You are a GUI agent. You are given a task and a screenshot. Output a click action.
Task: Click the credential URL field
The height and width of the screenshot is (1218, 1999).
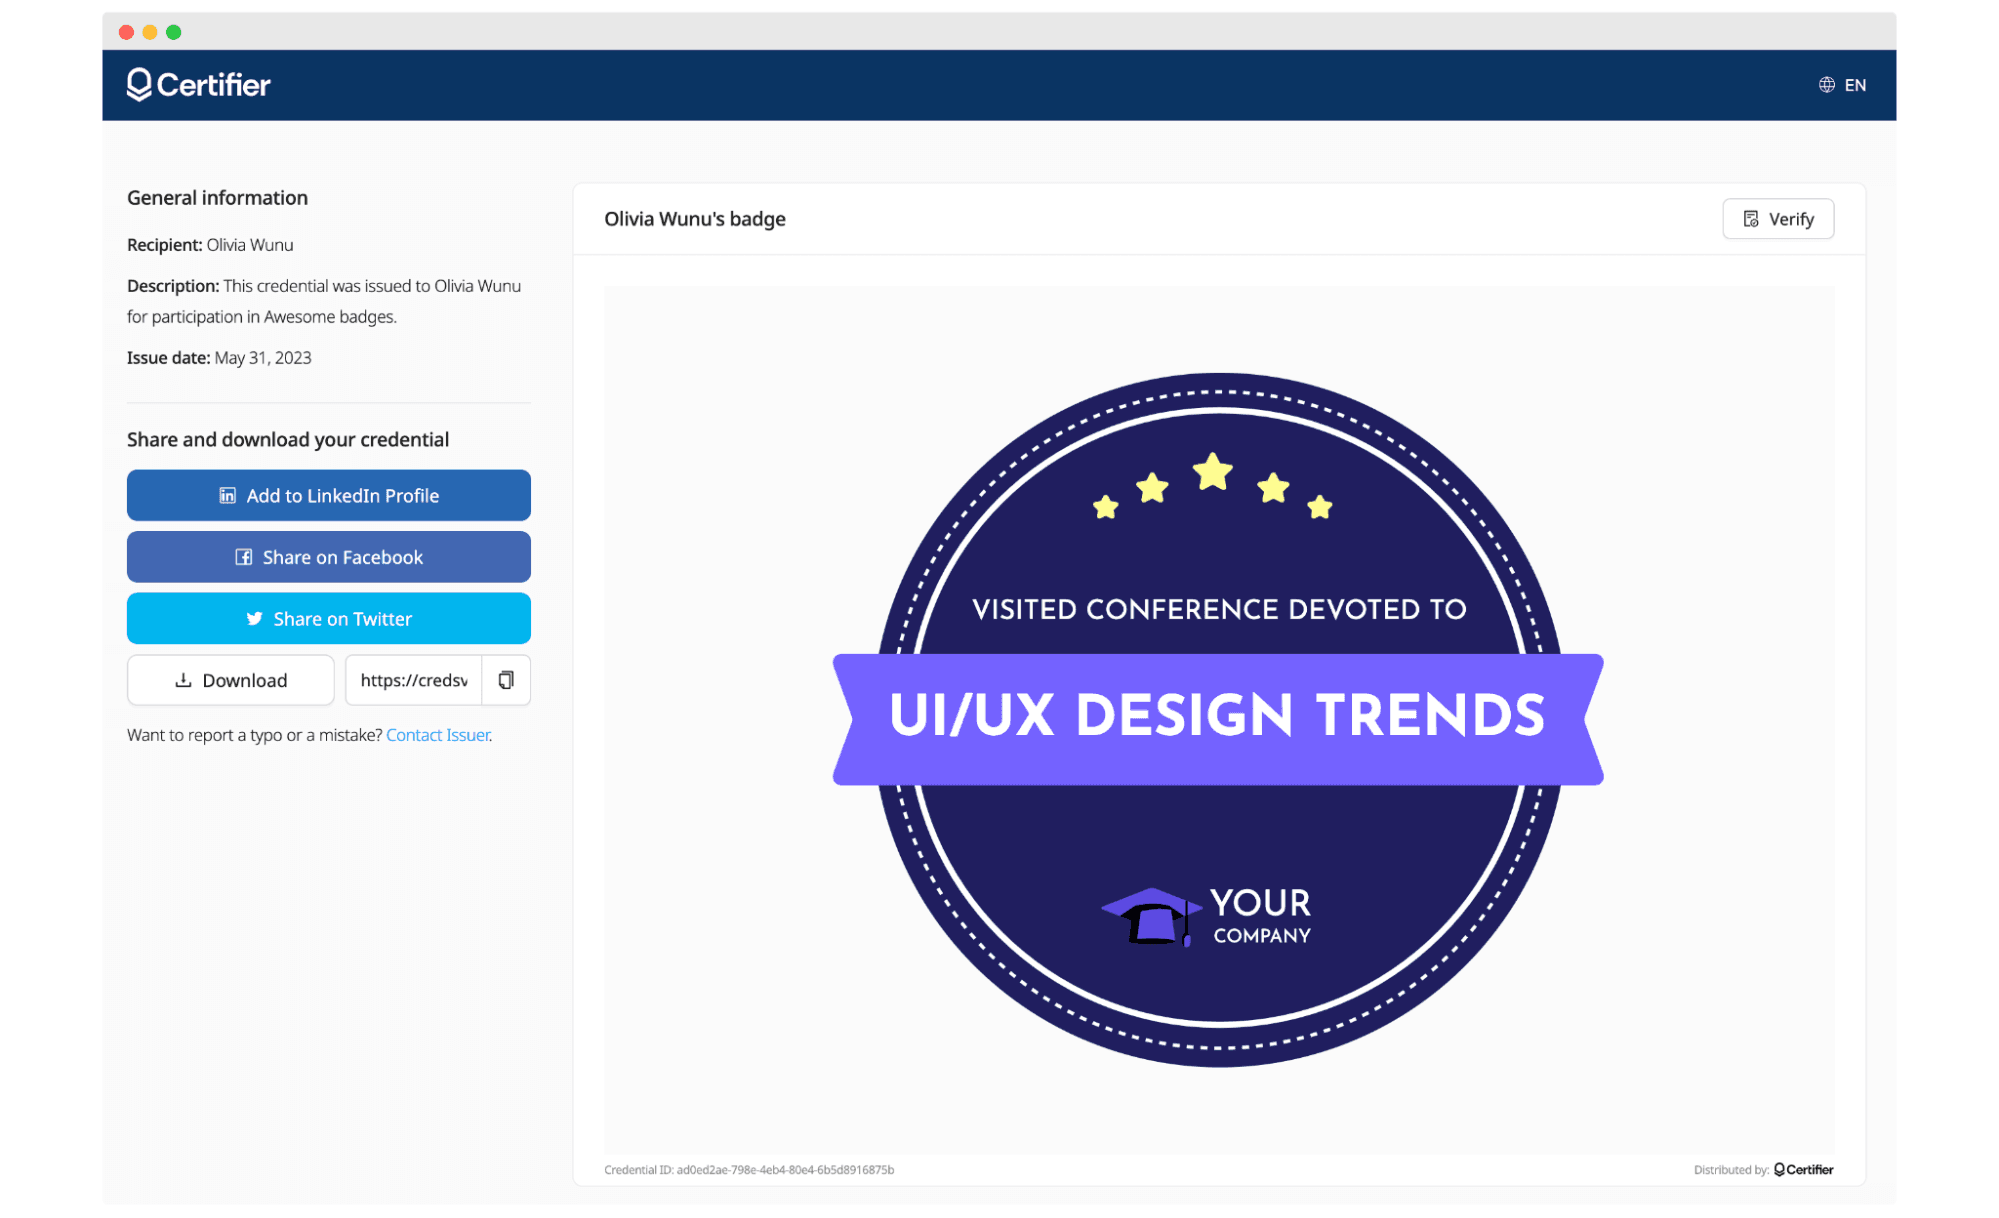pyautogui.click(x=413, y=680)
